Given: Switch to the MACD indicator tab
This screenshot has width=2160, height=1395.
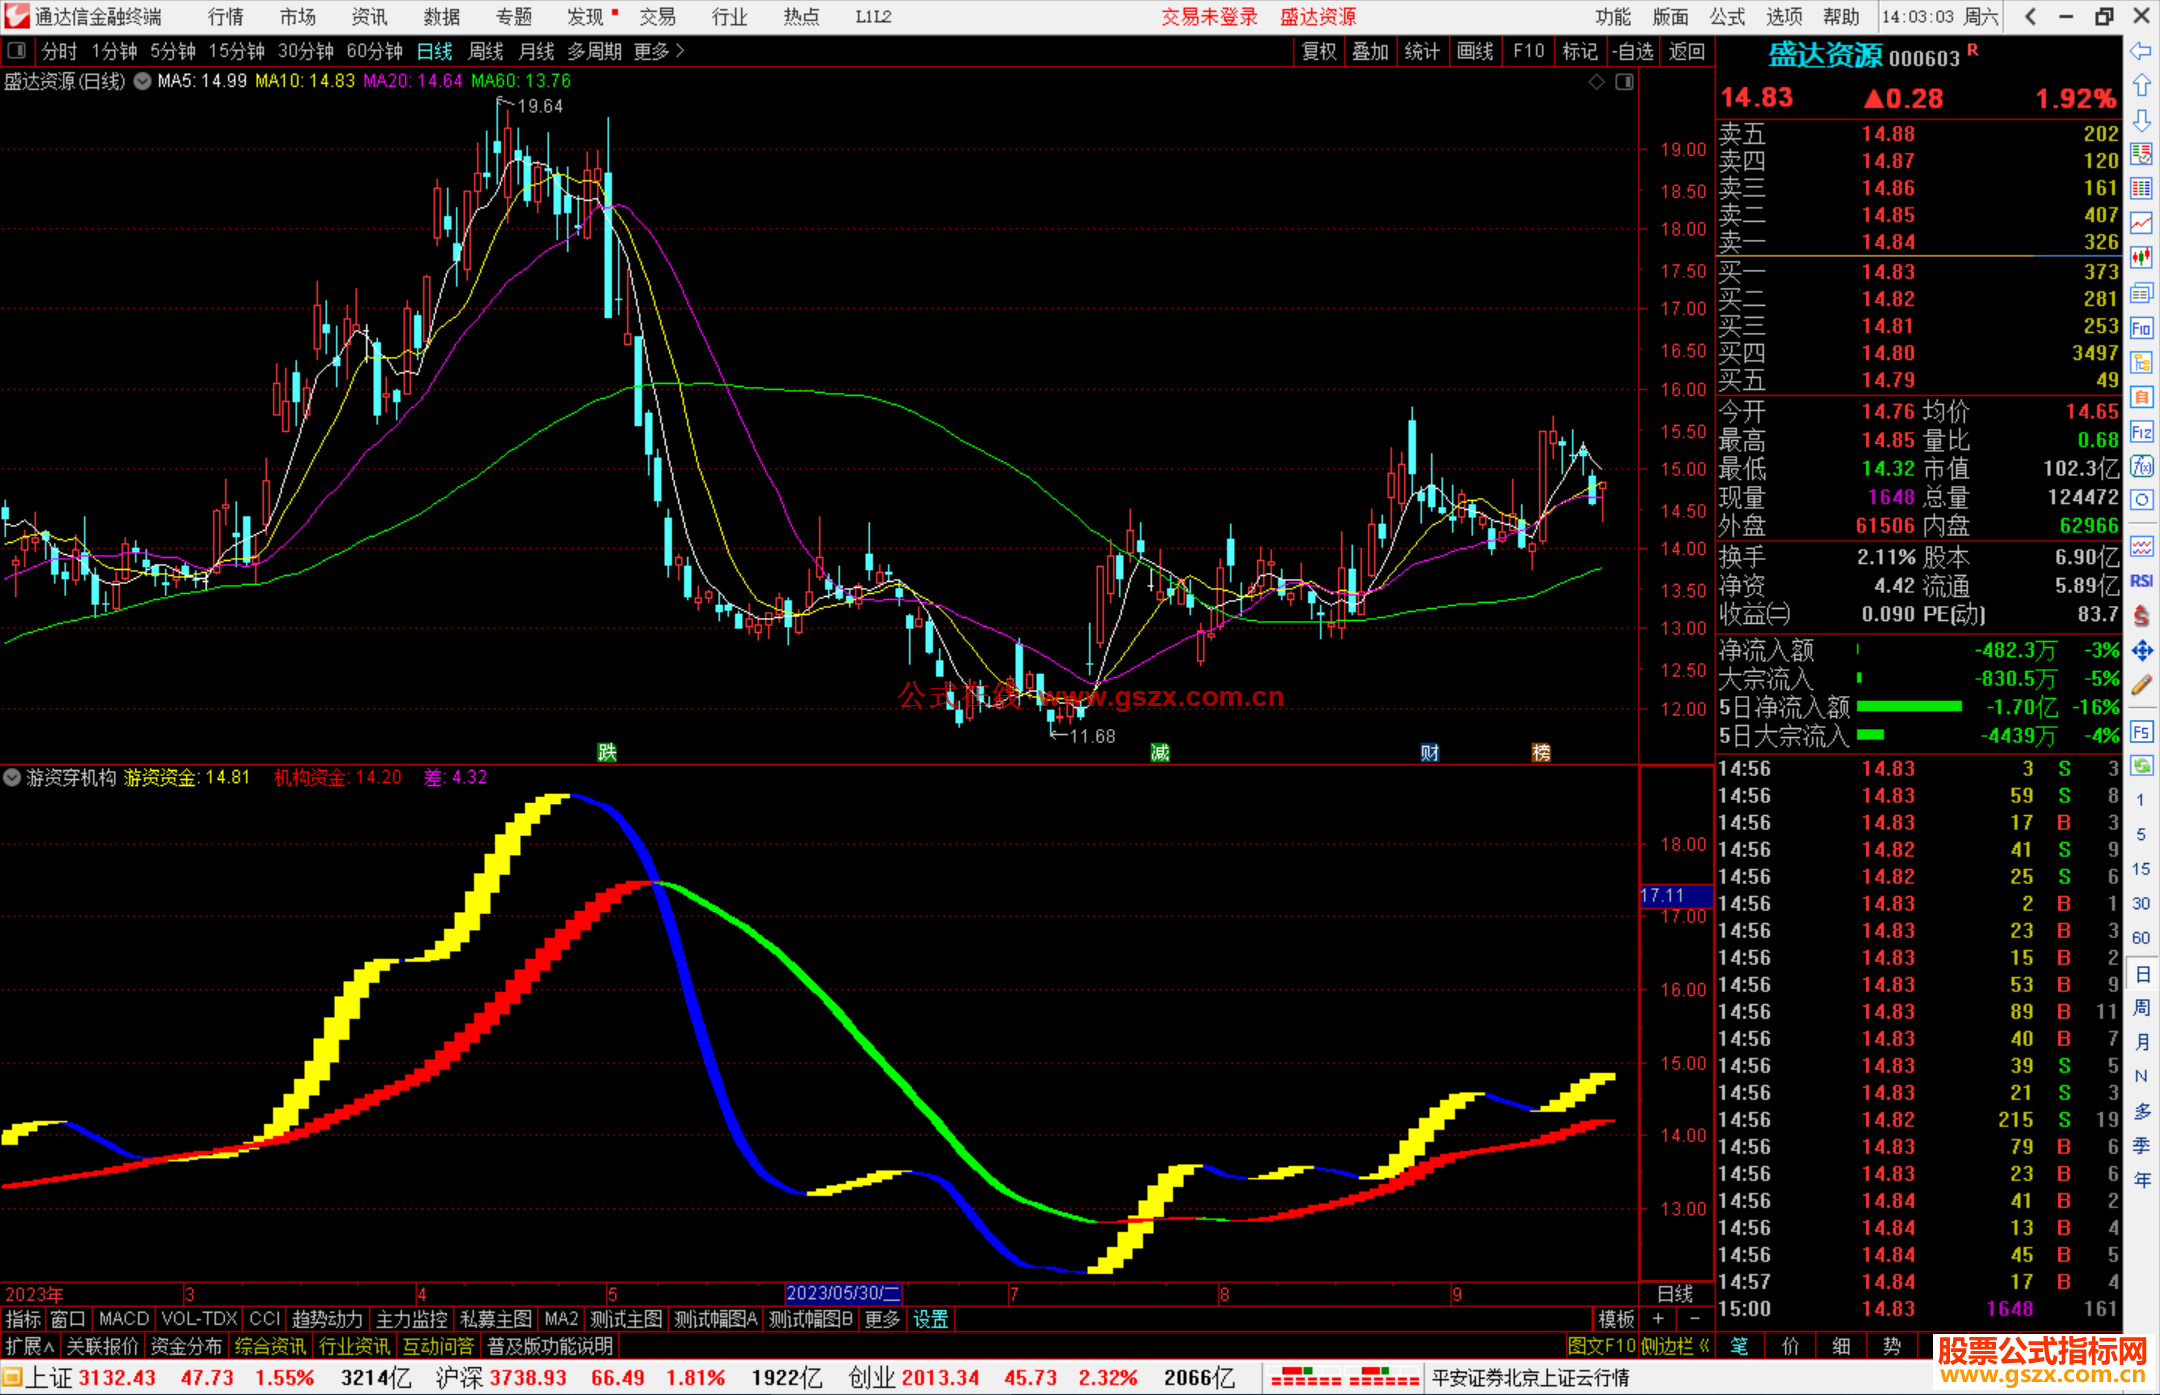Looking at the screenshot, I should tap(123, 1319).
